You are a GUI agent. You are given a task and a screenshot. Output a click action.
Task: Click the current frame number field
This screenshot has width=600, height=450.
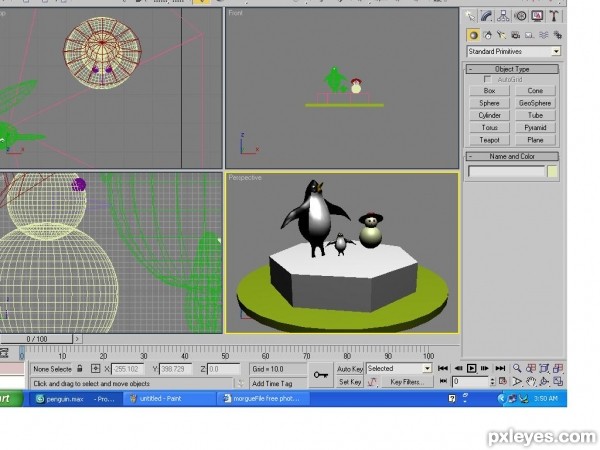click(470, 382)
